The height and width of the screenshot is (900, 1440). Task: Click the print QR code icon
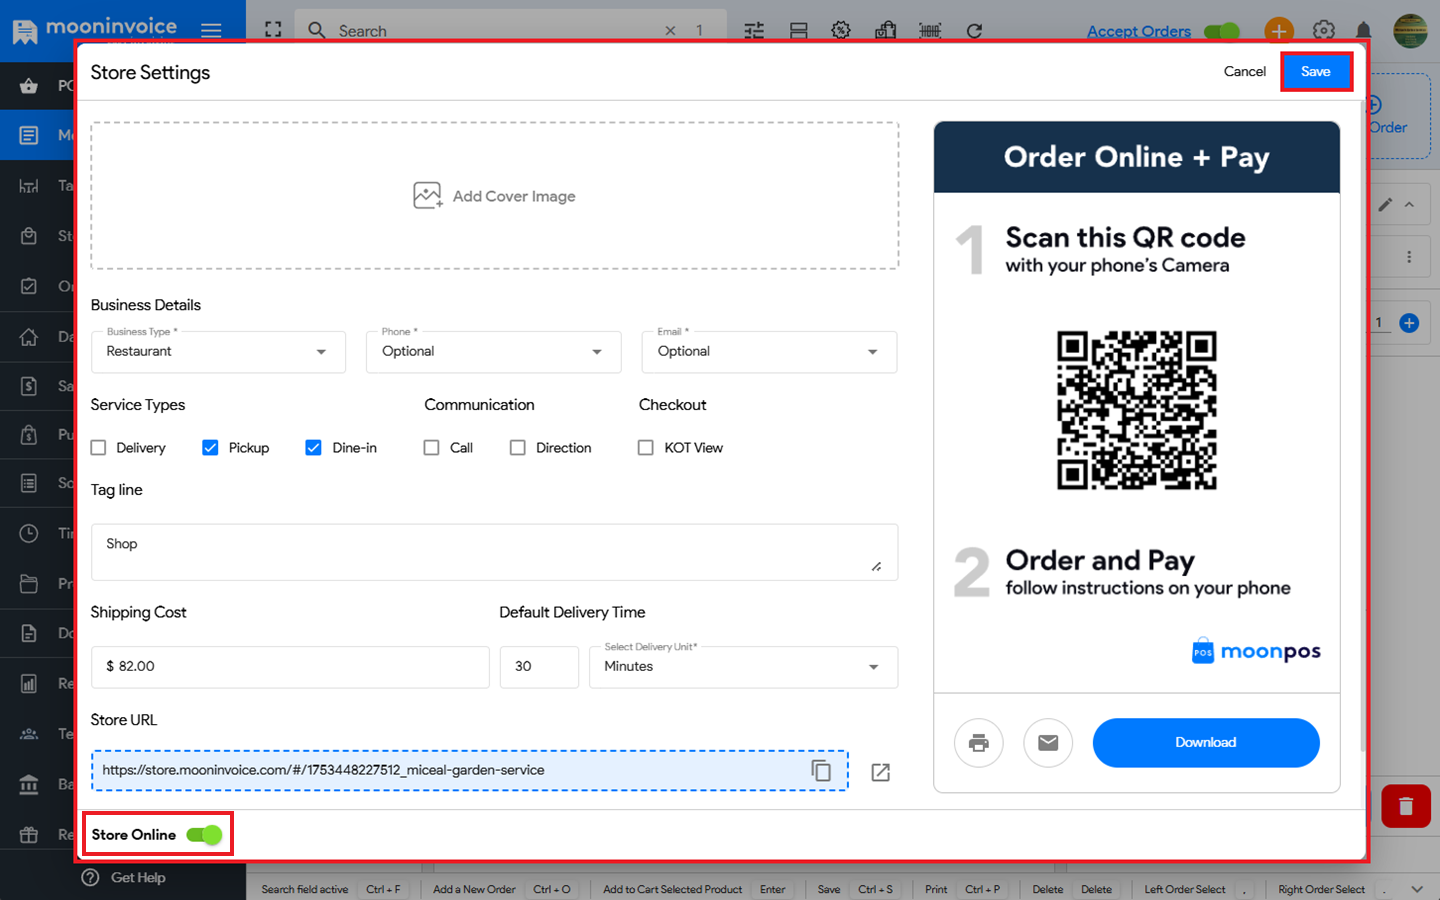(x=978, y=743)
